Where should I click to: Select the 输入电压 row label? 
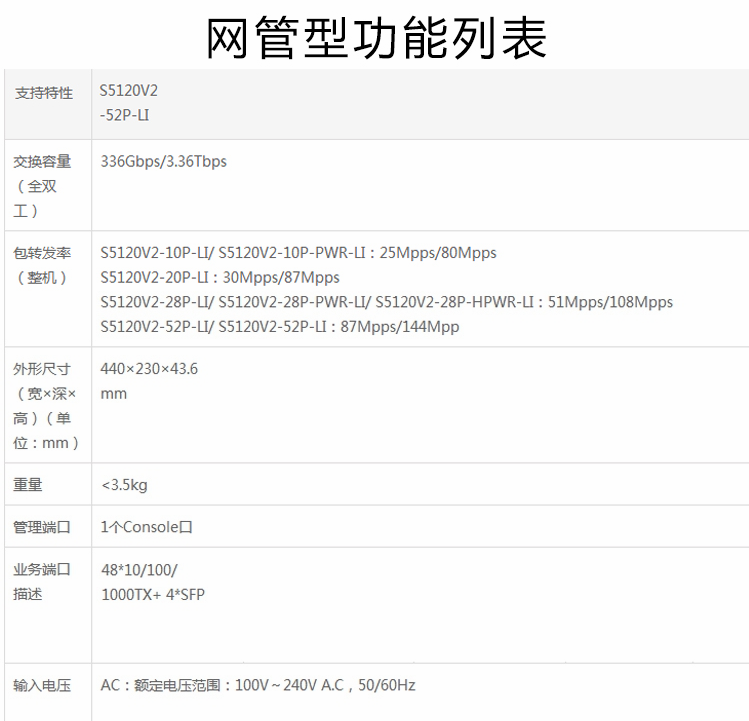click(42, 686)
